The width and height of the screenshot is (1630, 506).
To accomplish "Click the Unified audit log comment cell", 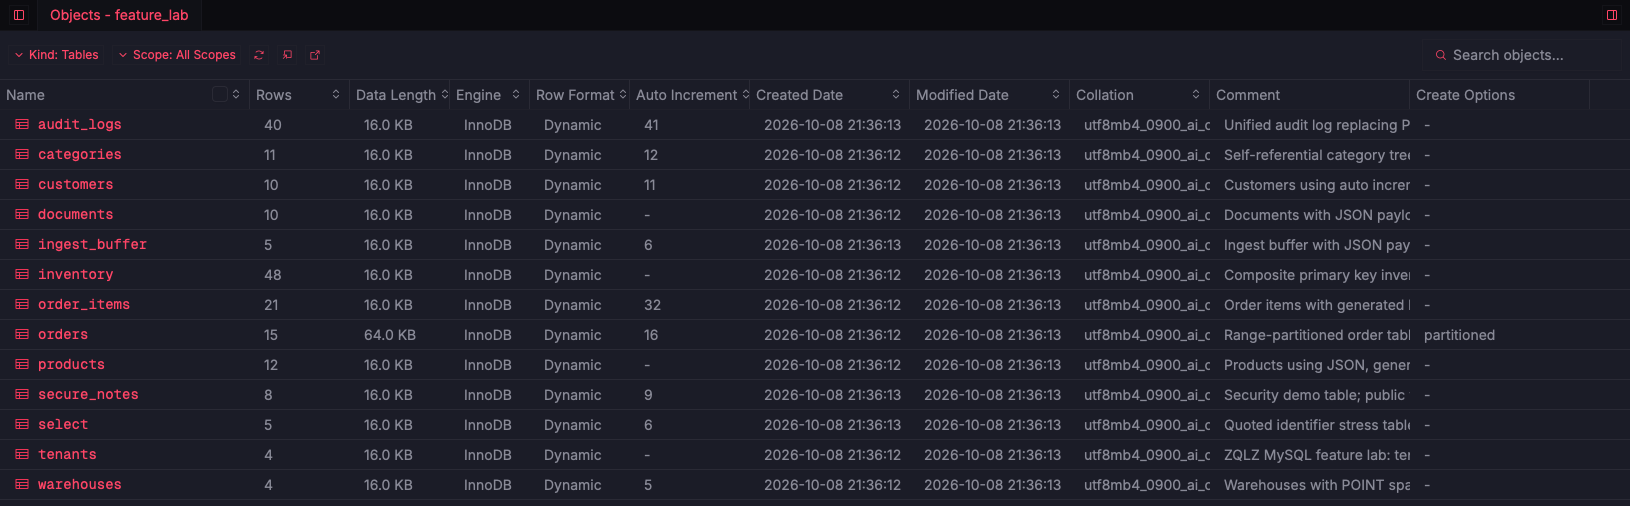I will tap(1317, 125).
